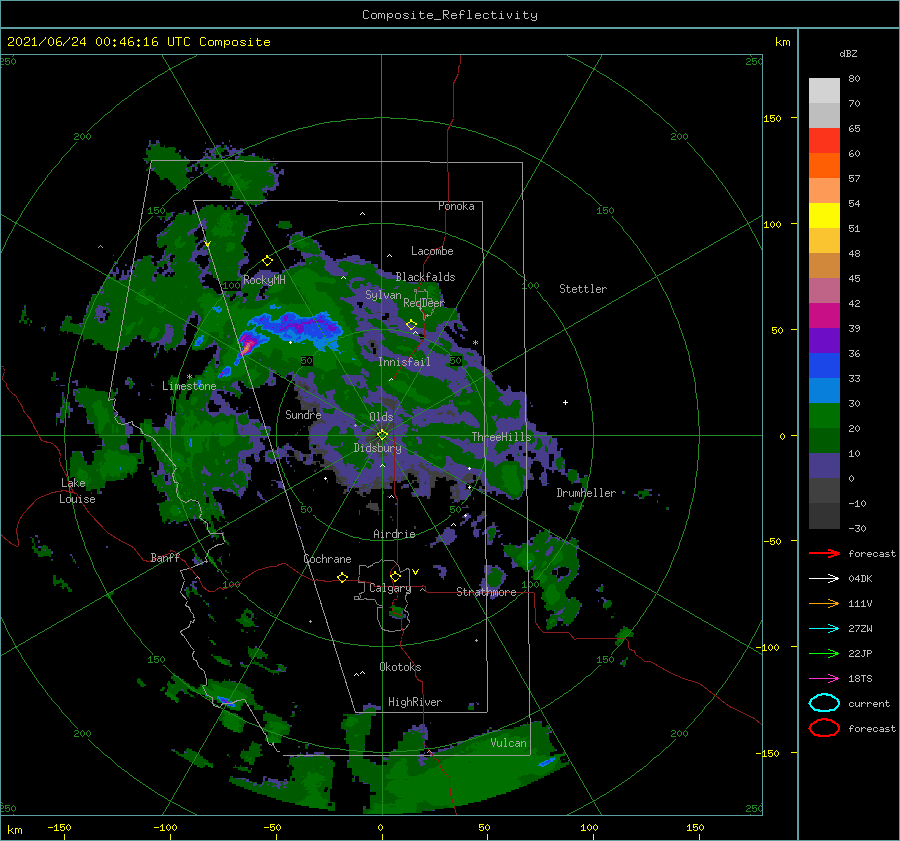Click the Innisfail label
900x841 pixels.
point(404,362)
